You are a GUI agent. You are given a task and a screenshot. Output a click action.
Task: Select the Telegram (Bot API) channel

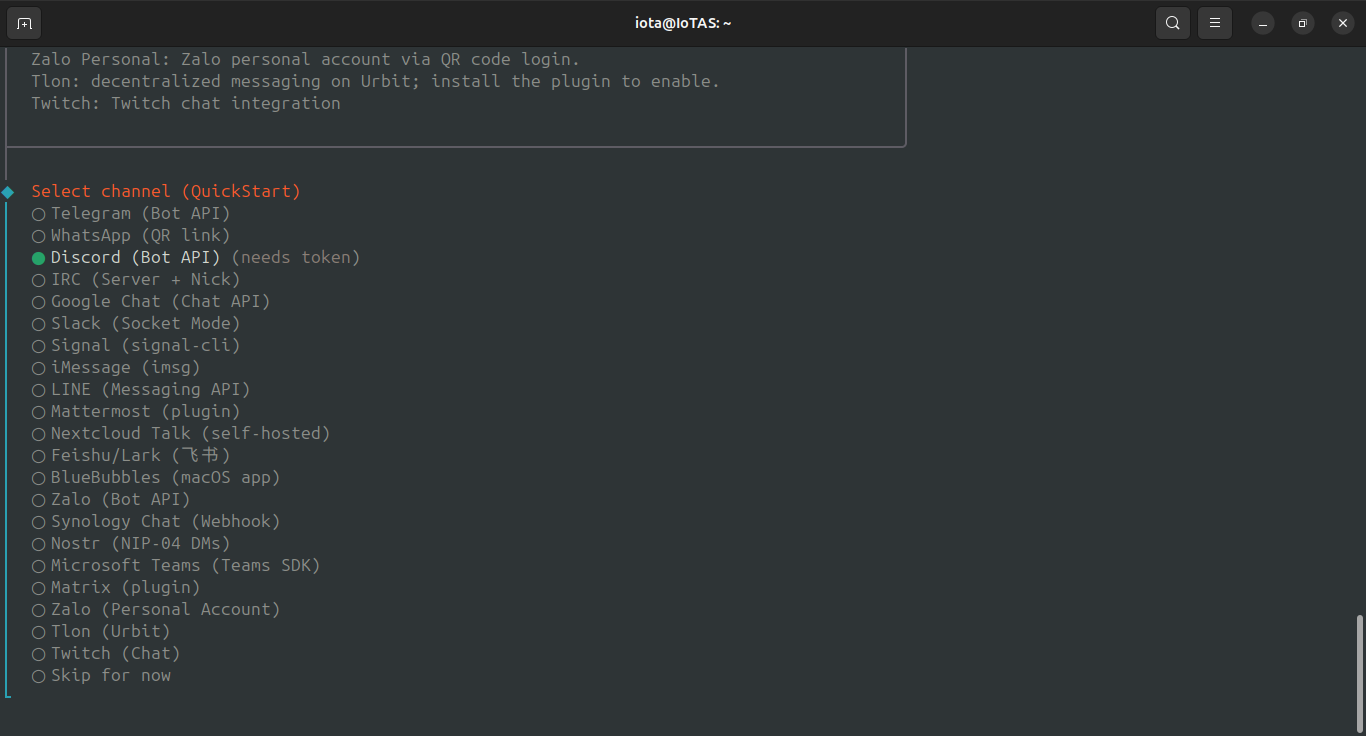coord(130,213)
